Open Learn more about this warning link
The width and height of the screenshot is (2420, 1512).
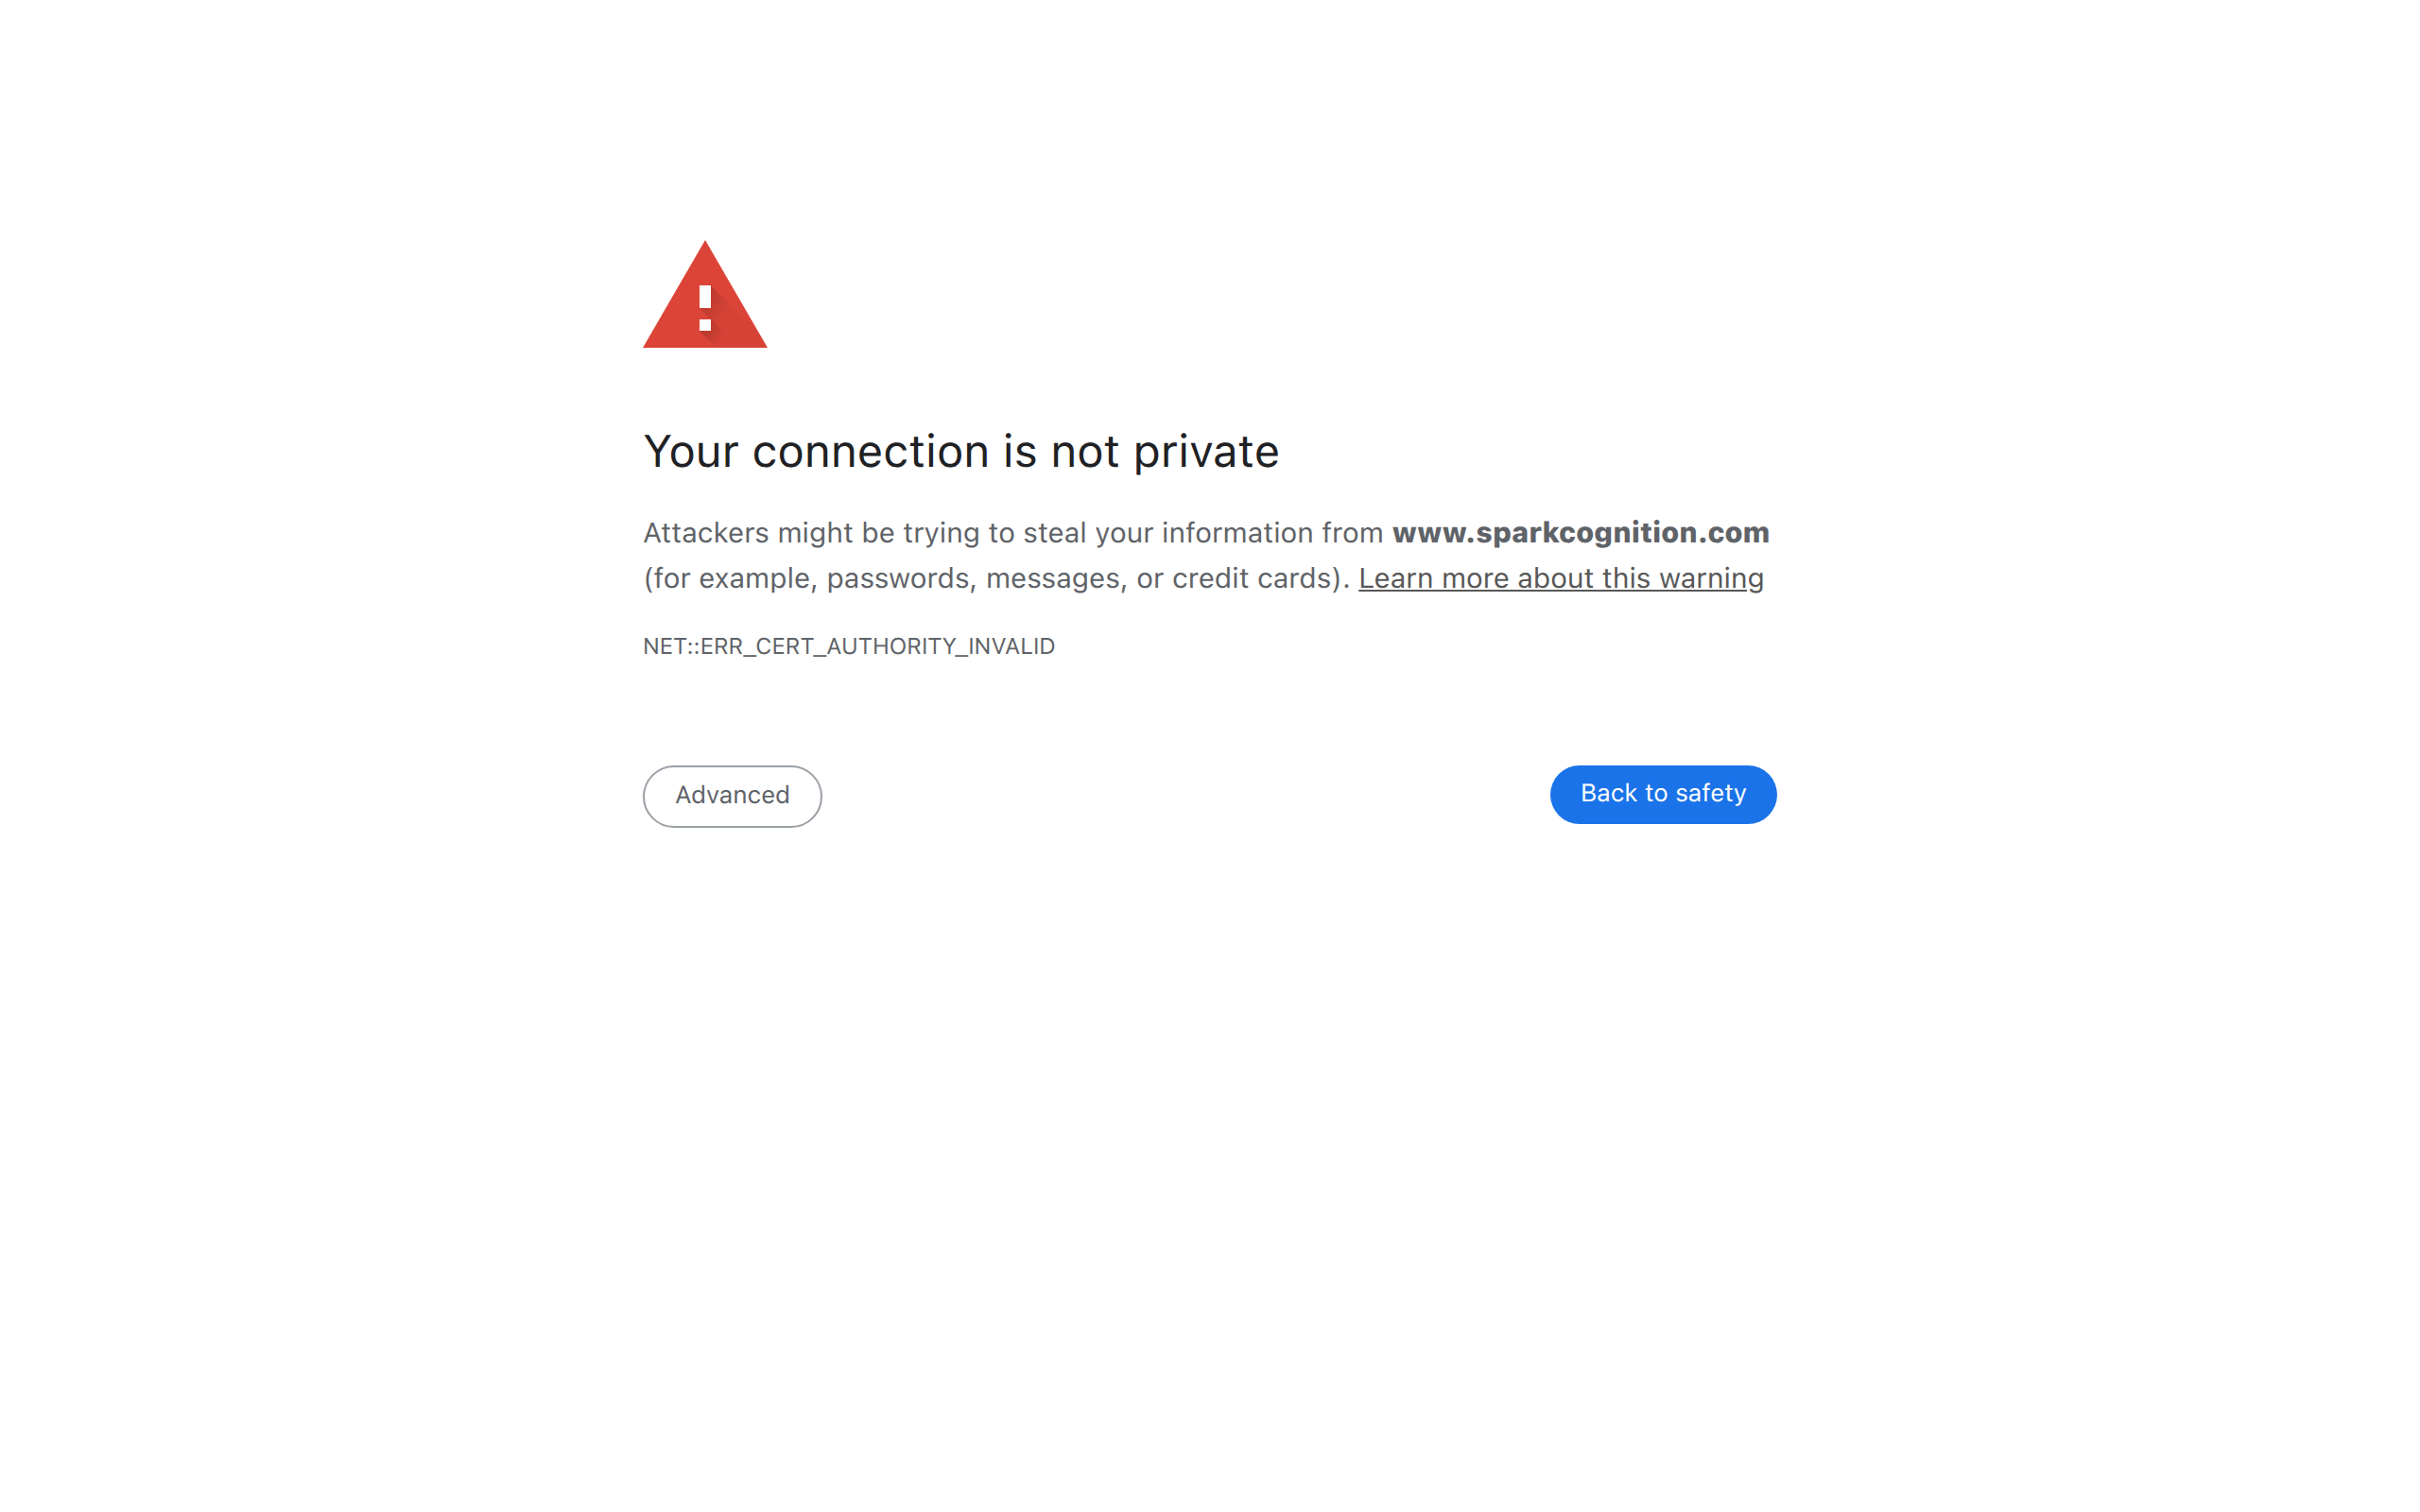(x=1561, y=578)
